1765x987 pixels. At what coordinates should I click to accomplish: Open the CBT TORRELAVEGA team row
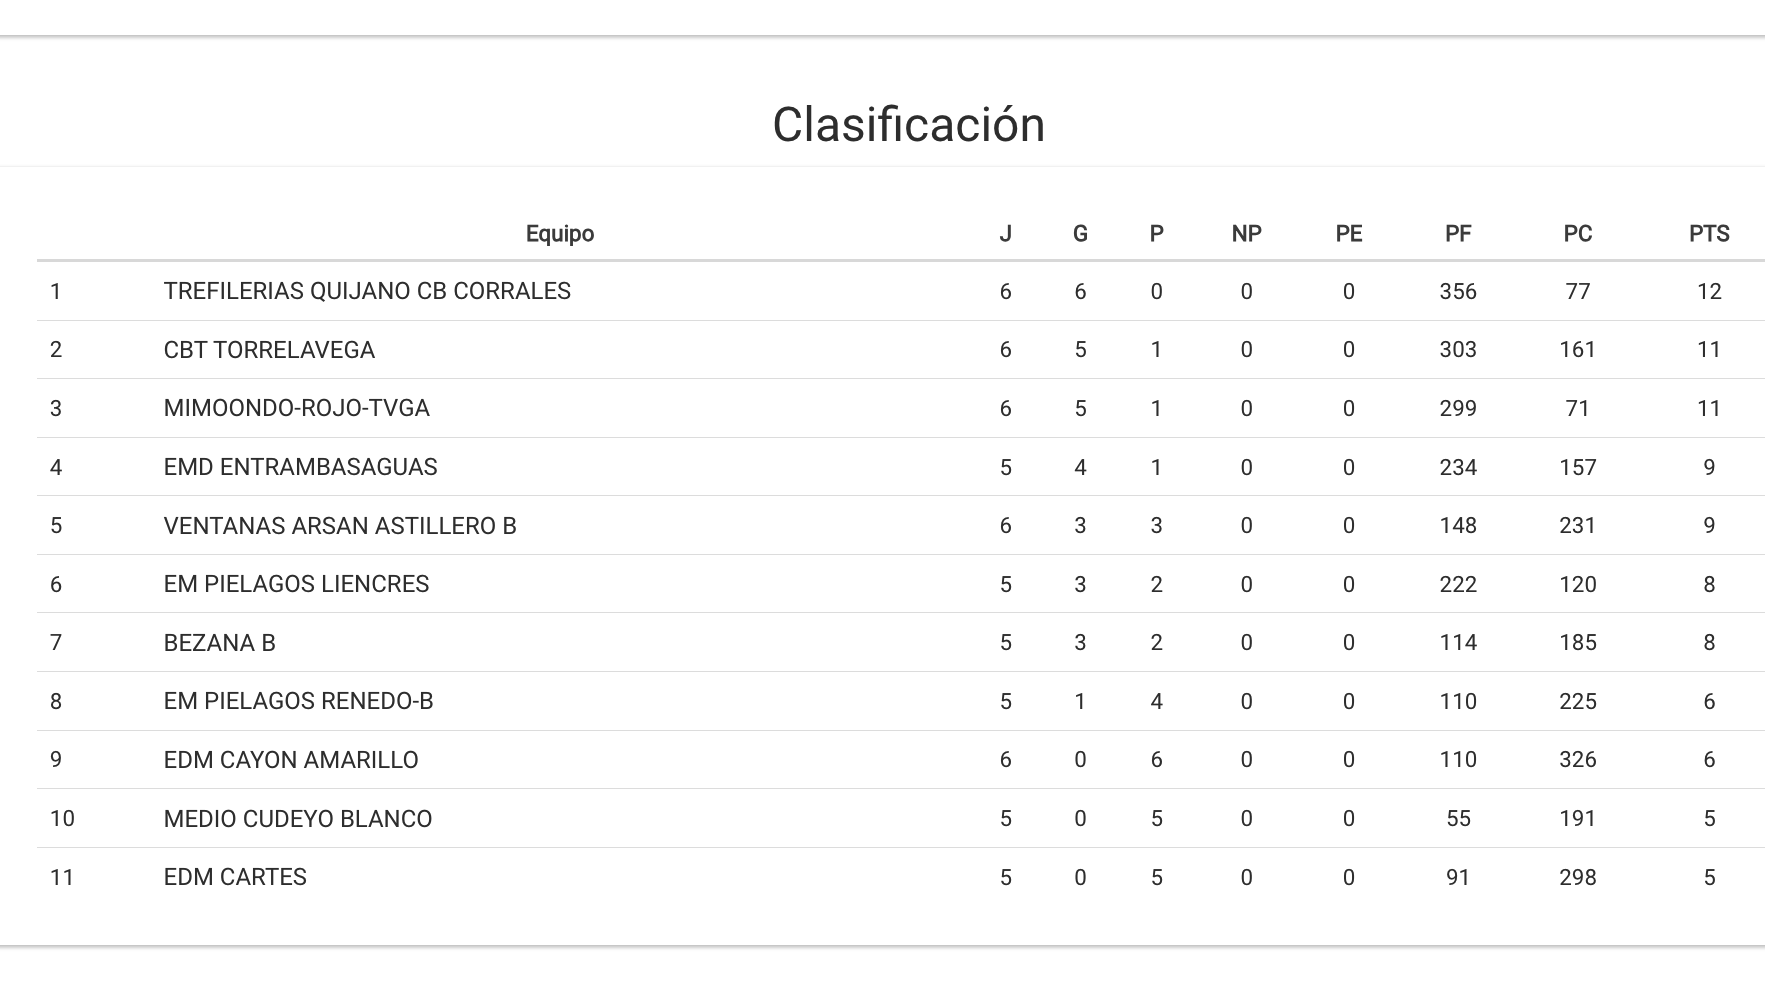[x=269, y=350]
